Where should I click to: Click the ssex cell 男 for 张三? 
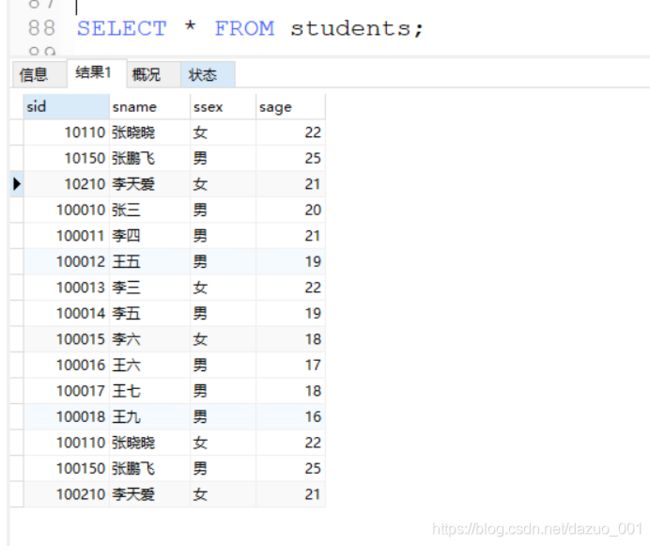[223, 210]
